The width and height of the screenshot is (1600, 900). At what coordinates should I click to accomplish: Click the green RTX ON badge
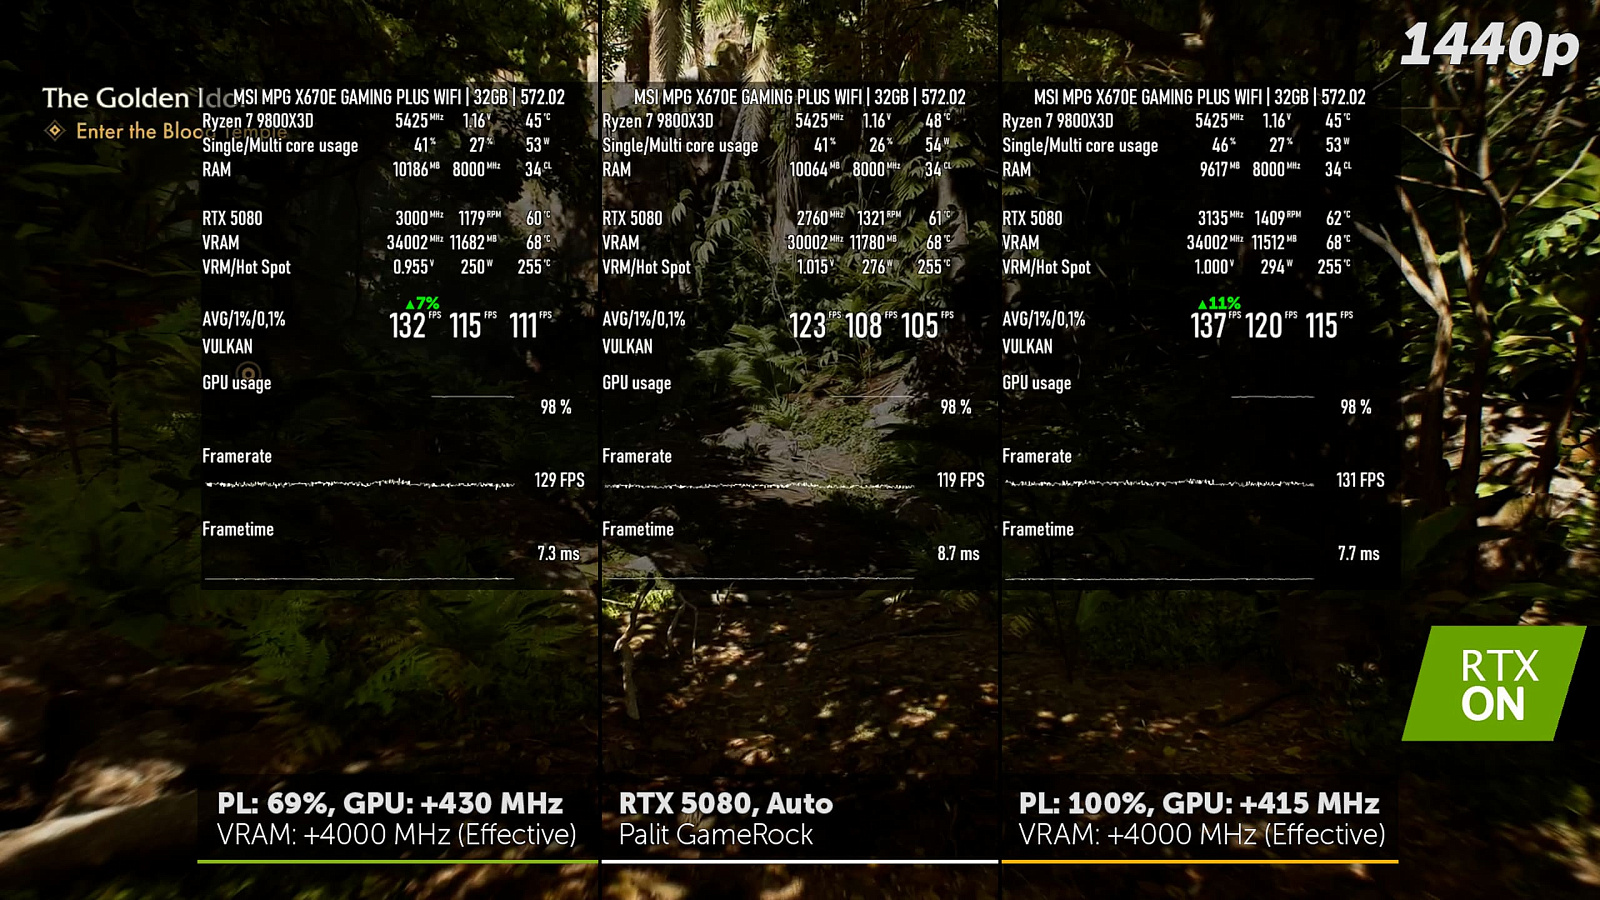pyautogui.click(x=1494, y=684)
